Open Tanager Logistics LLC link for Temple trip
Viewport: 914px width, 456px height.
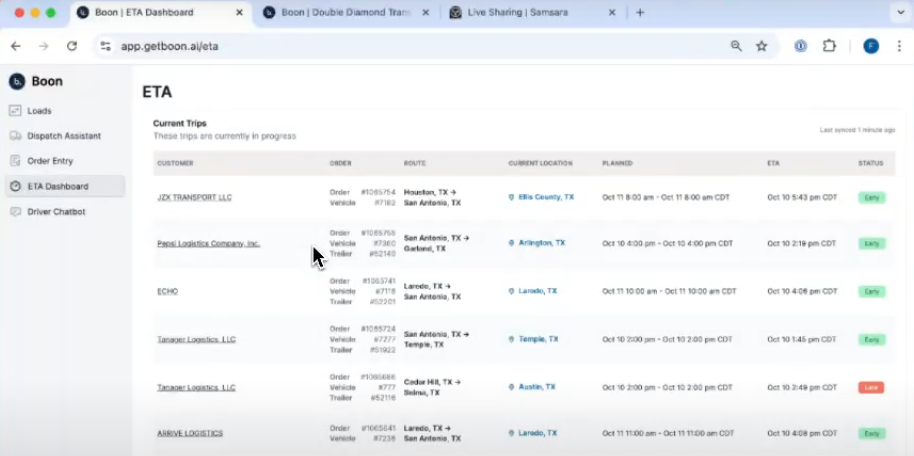(196, 339)
